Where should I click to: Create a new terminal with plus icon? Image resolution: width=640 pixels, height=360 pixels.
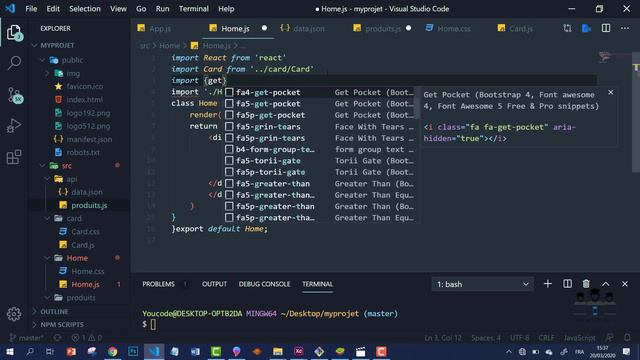(x=548, y=284)
